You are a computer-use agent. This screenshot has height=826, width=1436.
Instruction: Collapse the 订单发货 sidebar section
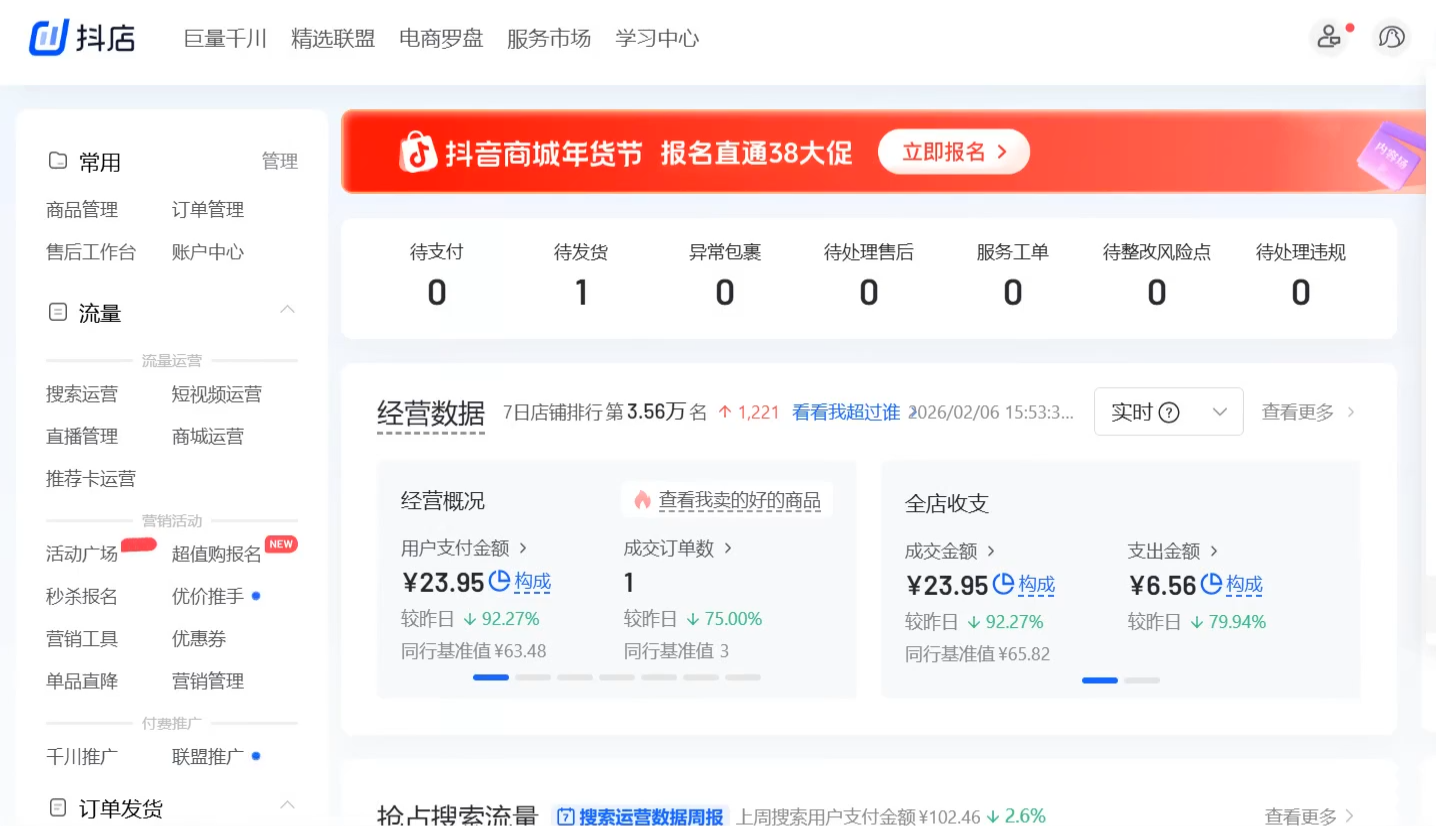point(288,805)
